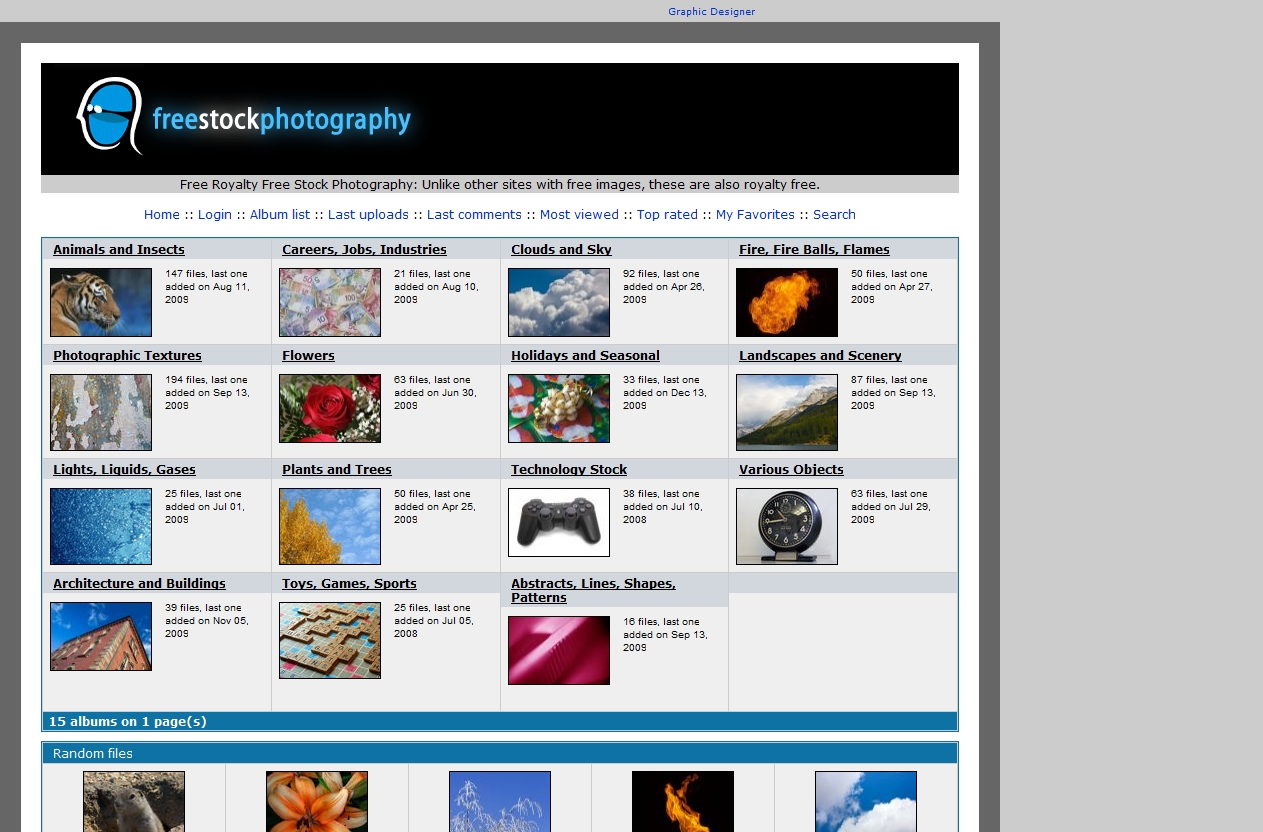Select the game controller thumbnail image

point(558,522)
